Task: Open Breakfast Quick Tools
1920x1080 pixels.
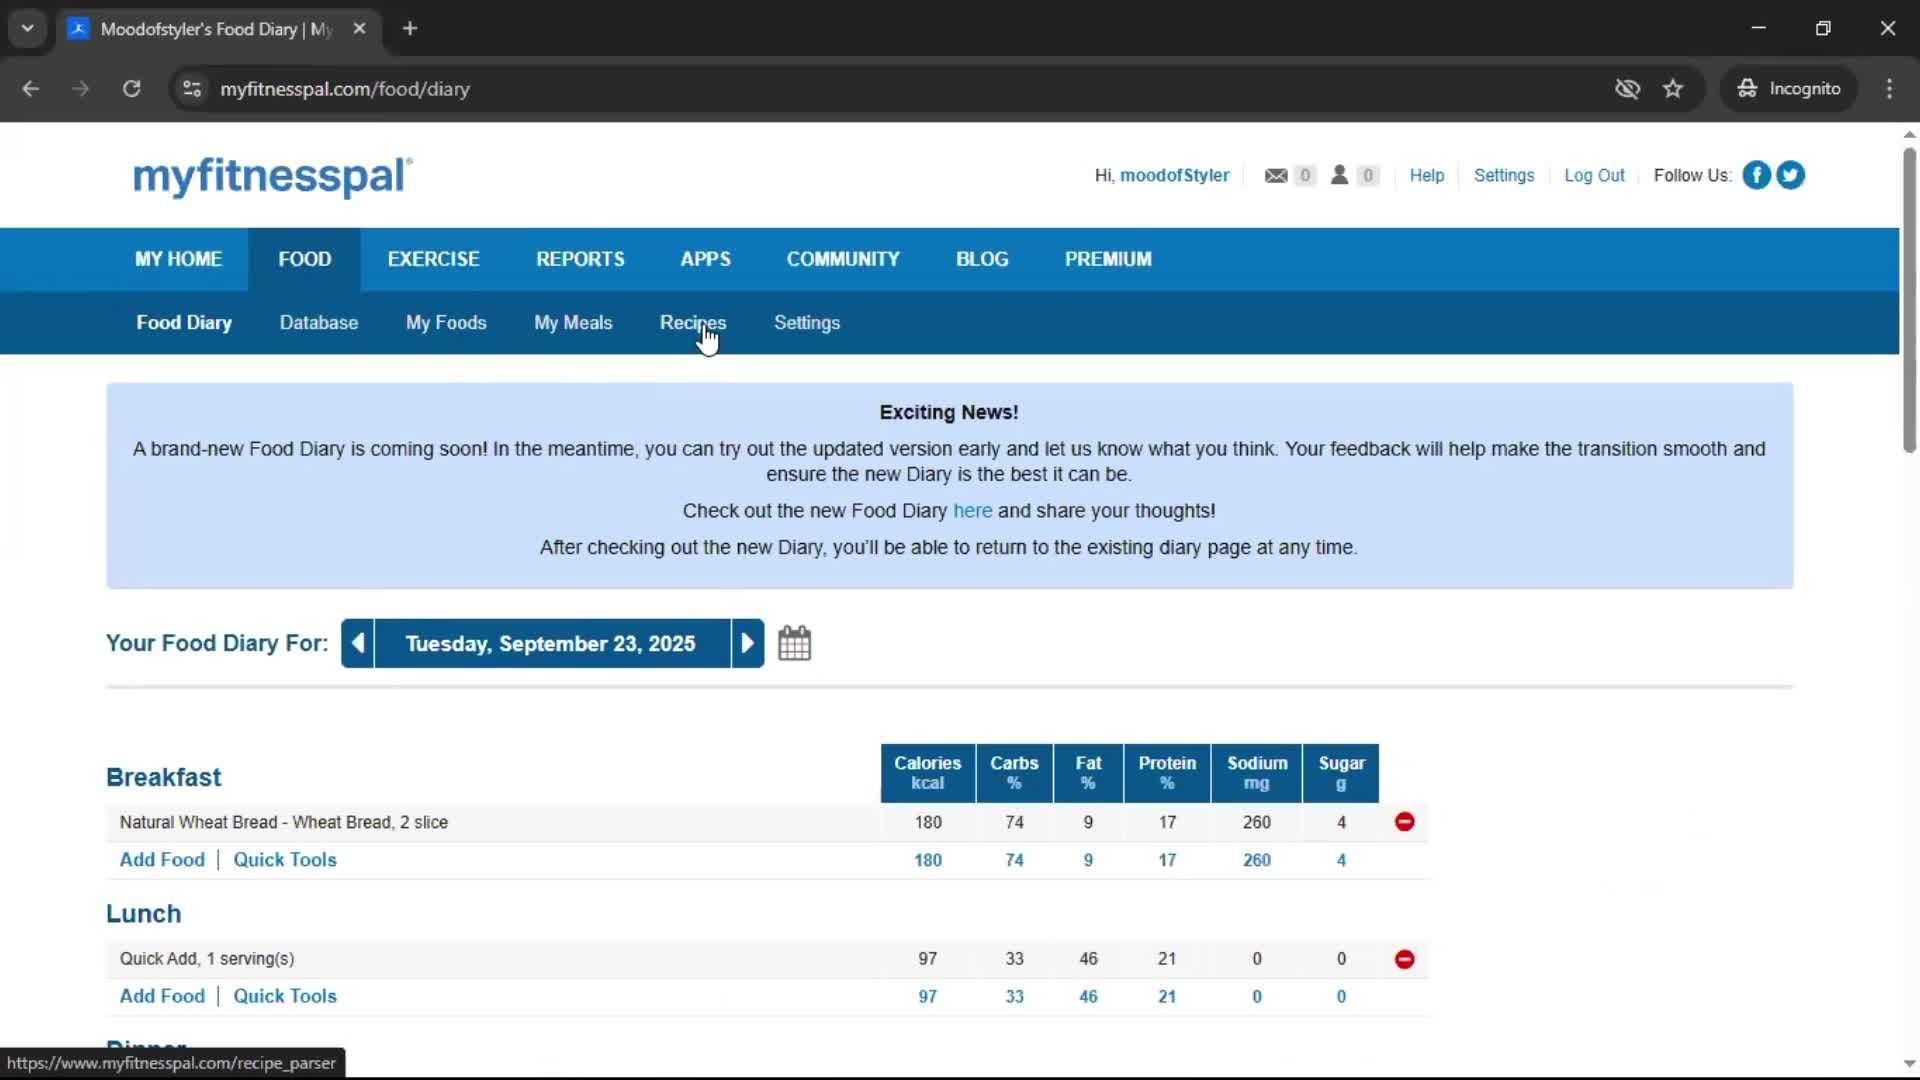Action: (x=285, y=860)
